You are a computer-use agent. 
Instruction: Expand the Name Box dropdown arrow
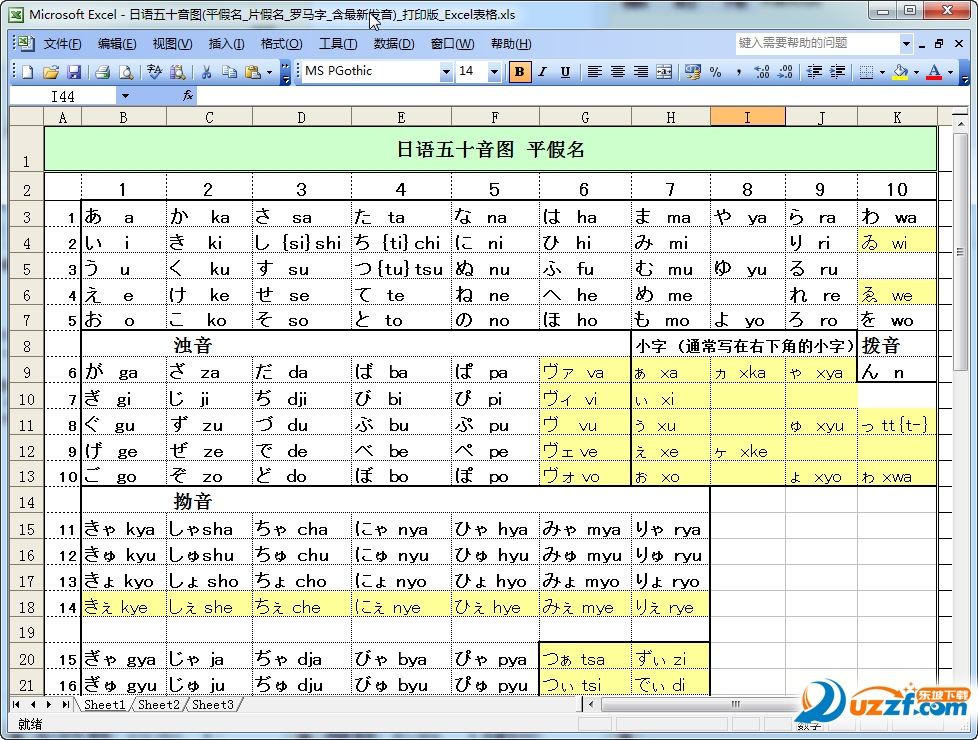[x=125, y=95]
